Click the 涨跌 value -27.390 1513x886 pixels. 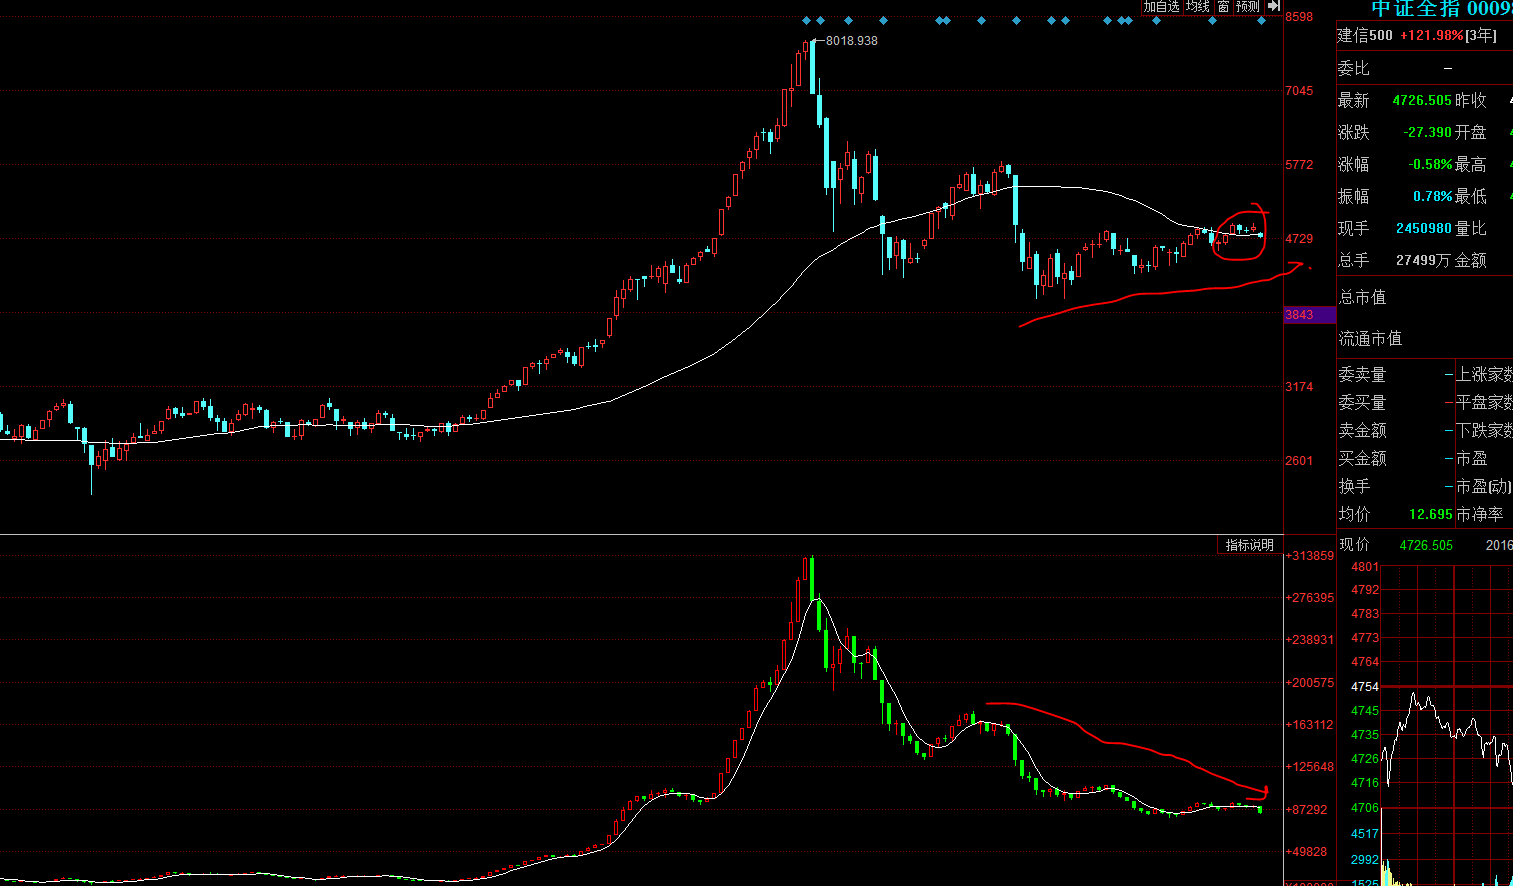1428,133
